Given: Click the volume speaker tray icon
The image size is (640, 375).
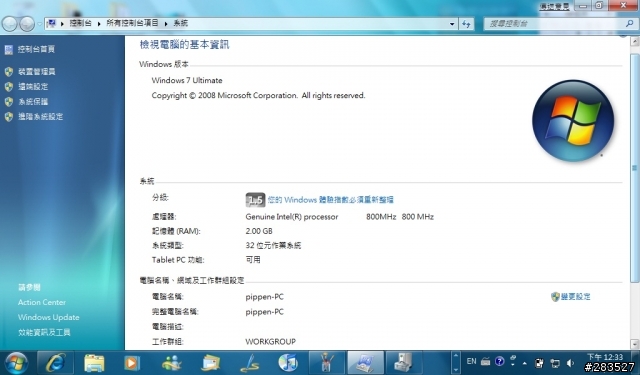Looking at the screenshot, I should (570, 363).
